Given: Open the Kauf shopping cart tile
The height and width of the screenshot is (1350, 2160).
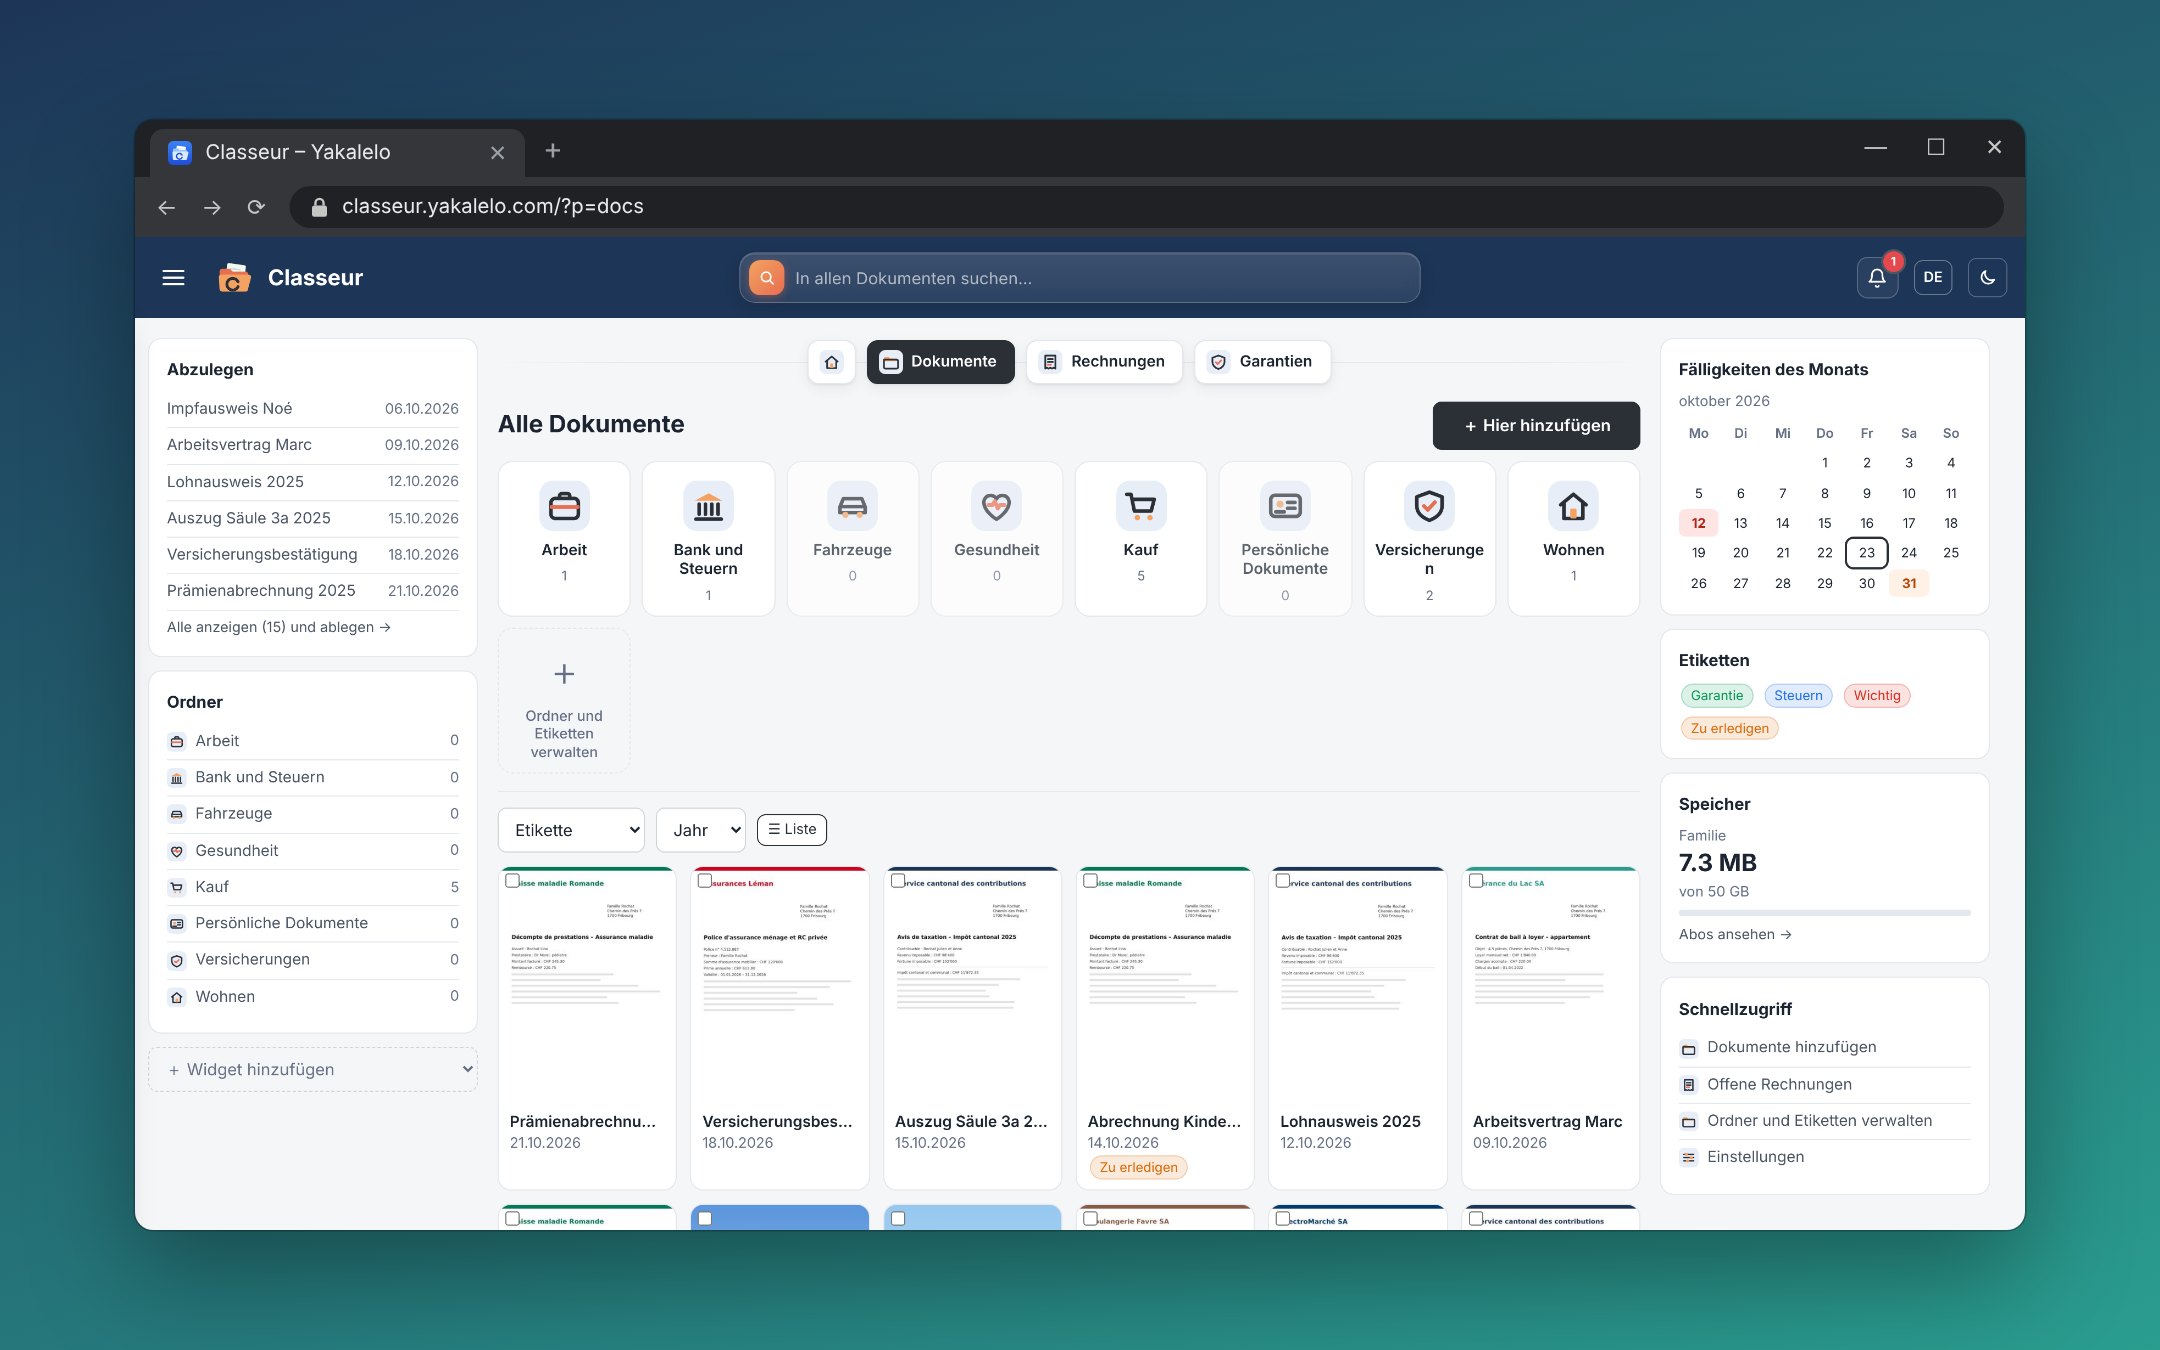Looking at the screenshot, I should [x=1141, y=538].
